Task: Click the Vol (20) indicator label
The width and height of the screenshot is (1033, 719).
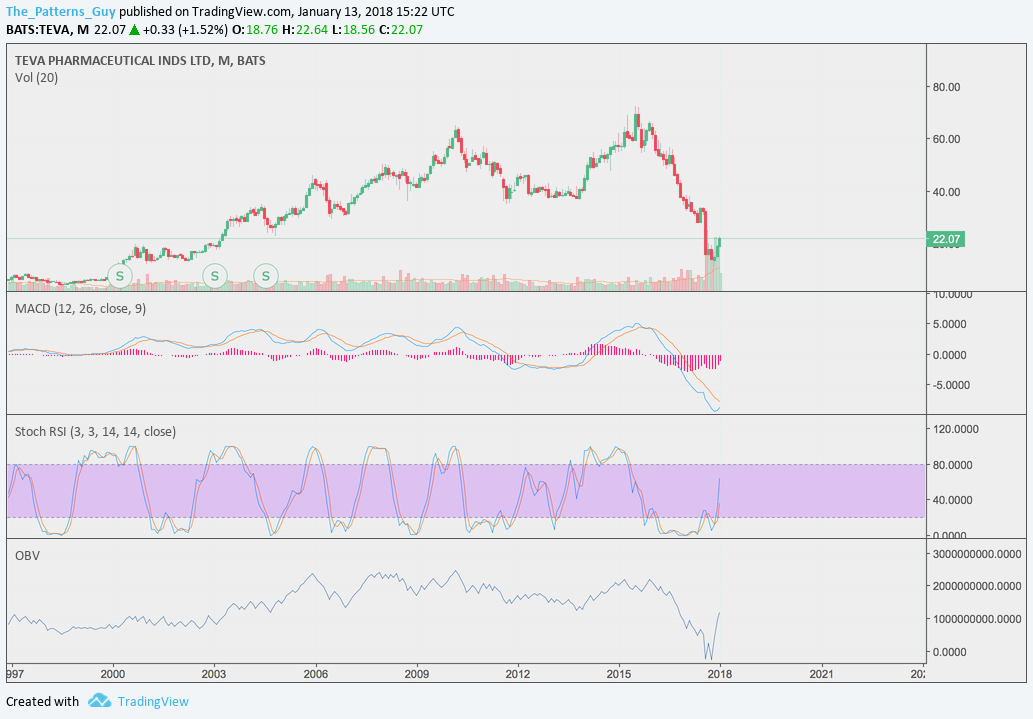Action: (36, 78)
